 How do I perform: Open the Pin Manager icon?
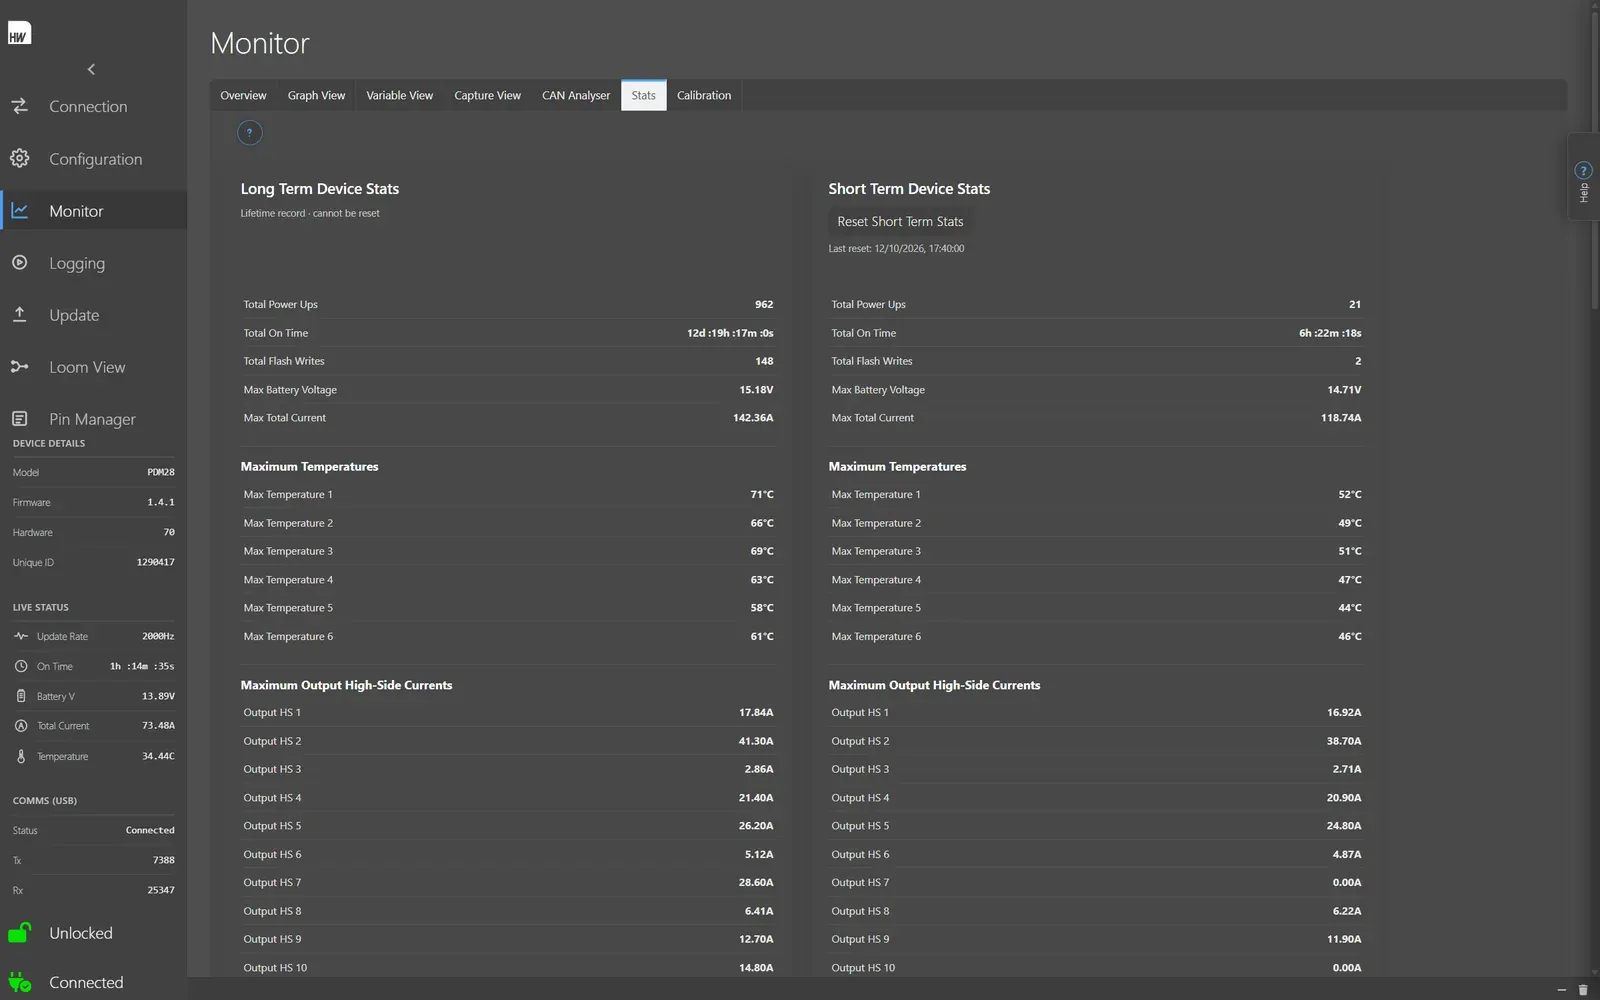click(x=19, y=418)
